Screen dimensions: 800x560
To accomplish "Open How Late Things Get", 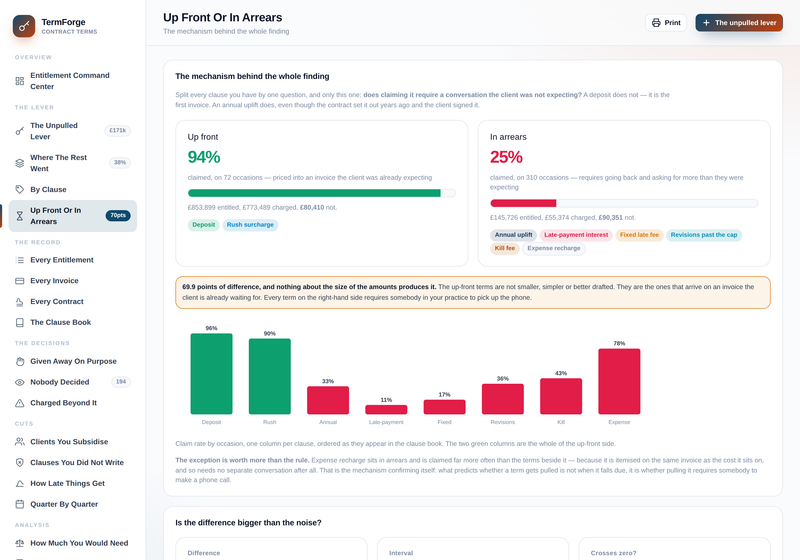I will pos(72,483).
